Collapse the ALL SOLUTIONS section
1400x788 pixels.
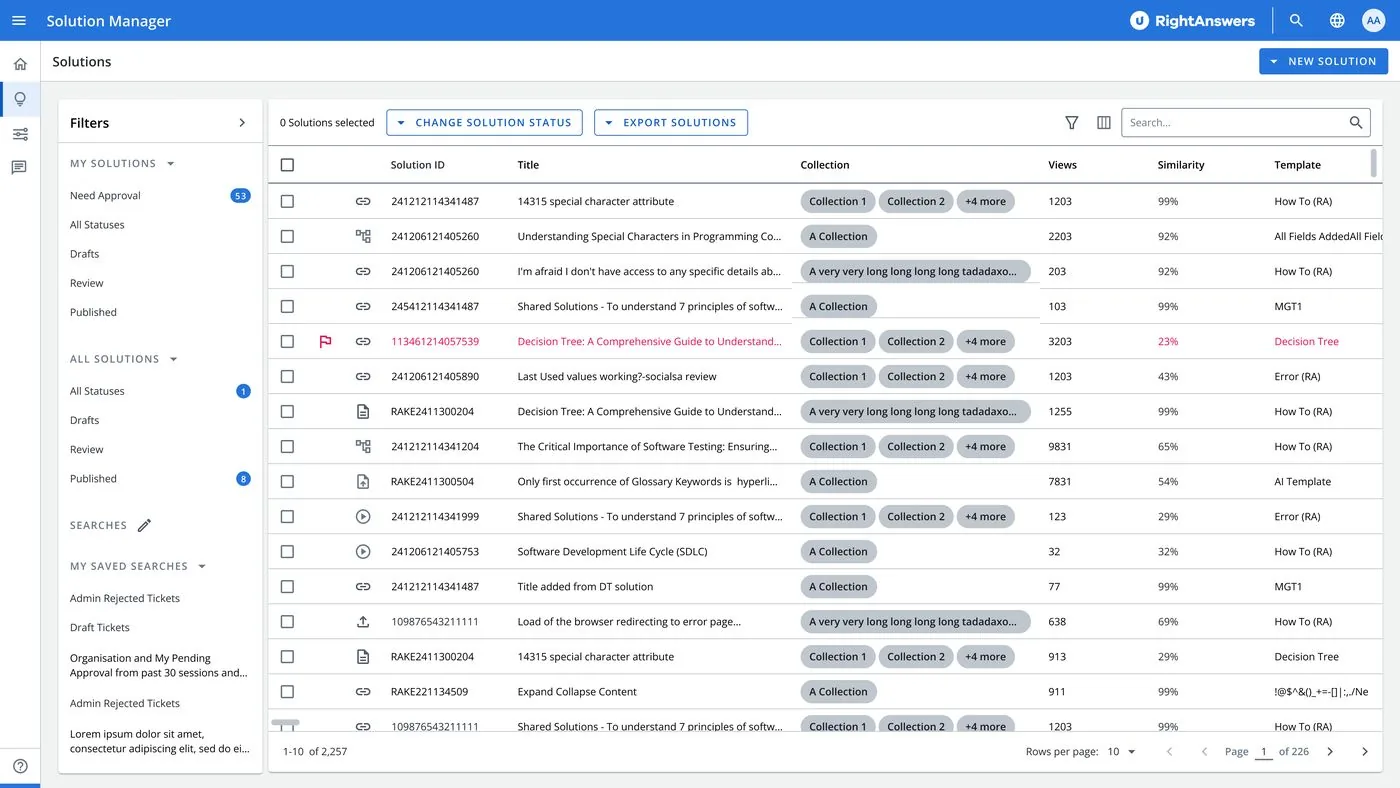174,359
